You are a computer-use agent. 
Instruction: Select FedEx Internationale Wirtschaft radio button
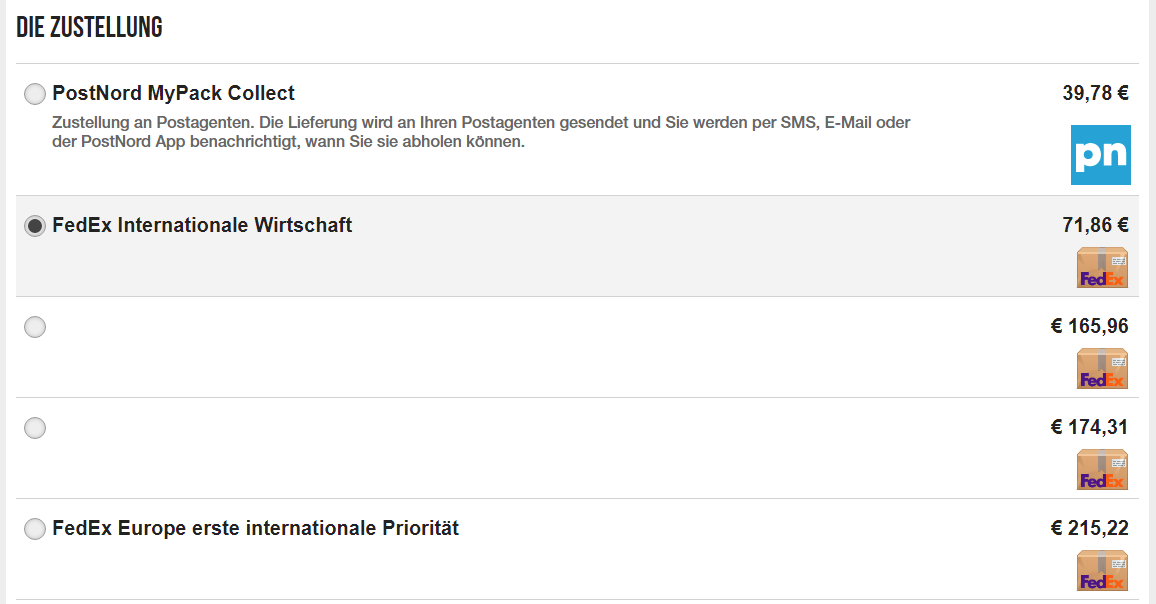(x=35, y=226)
